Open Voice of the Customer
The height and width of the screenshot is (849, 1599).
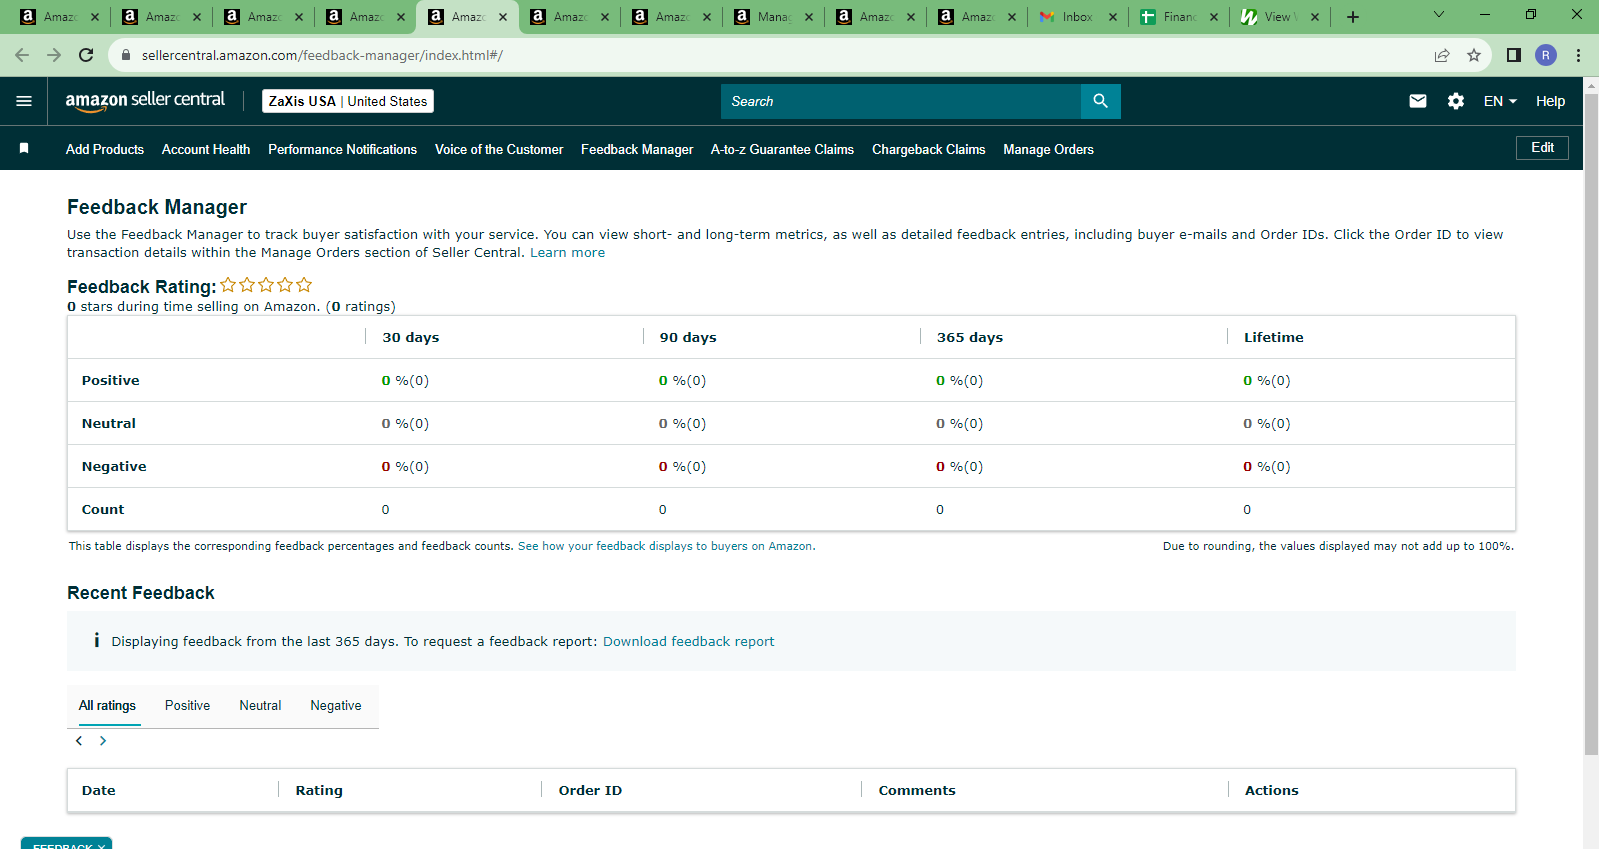click(x=499, y=149)
